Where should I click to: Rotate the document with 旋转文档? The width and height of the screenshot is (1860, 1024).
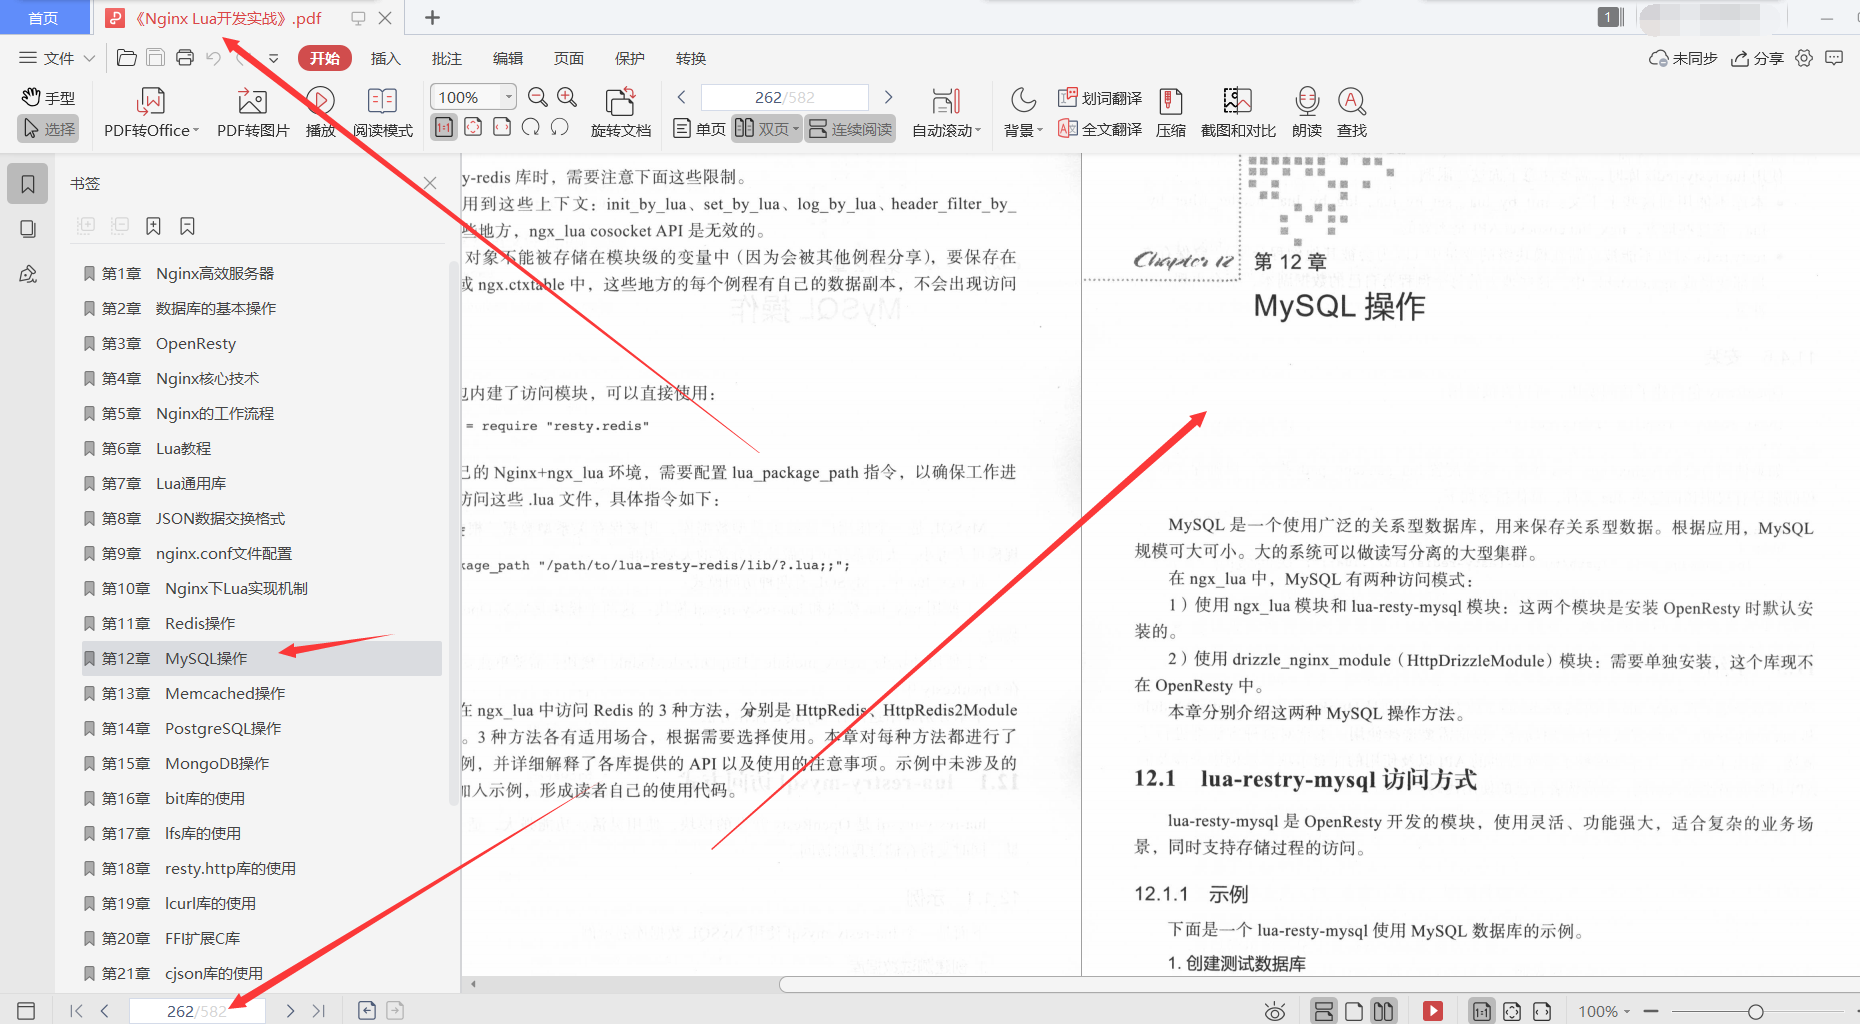click(620, 112)
